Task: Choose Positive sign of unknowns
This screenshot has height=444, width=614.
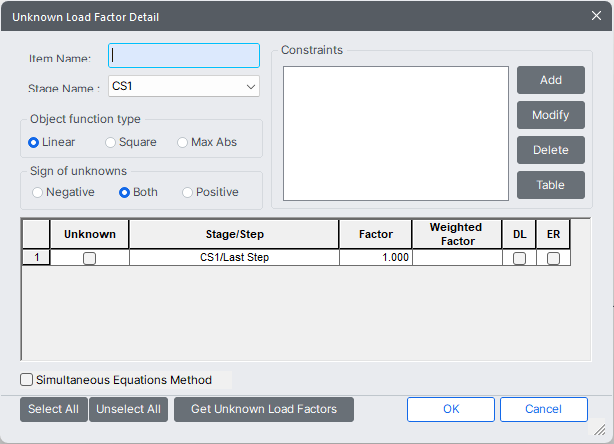Action: click(210, 192)
